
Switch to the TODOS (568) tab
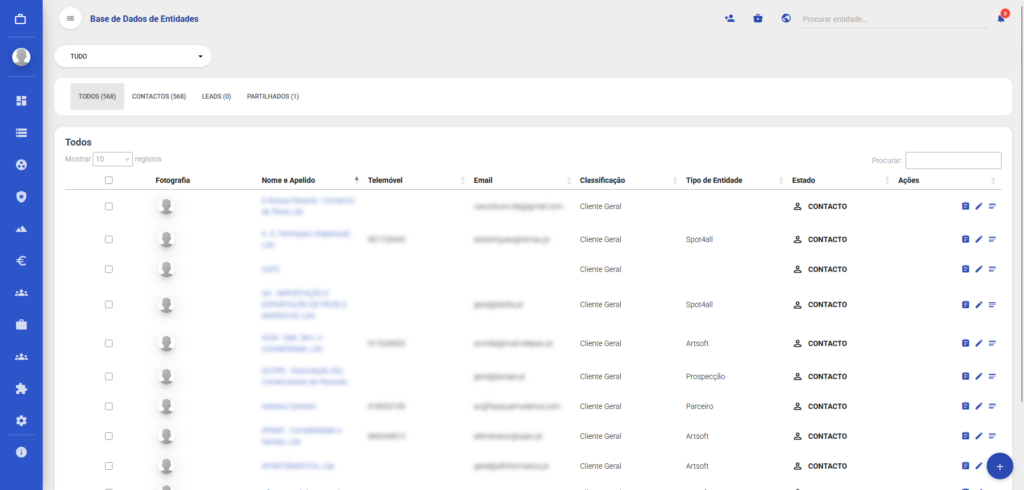click(x=97, y=97)
